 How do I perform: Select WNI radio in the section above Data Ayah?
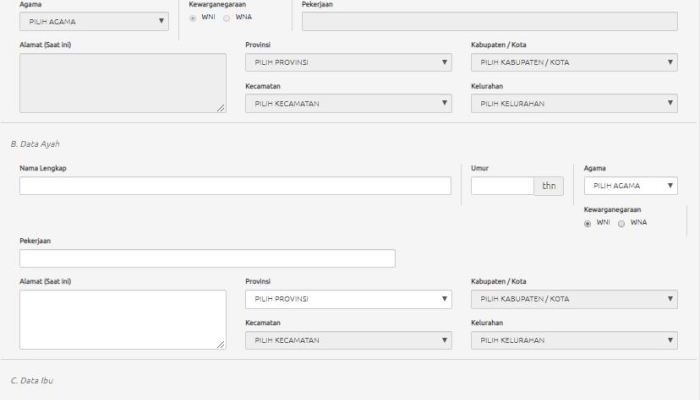193,18
